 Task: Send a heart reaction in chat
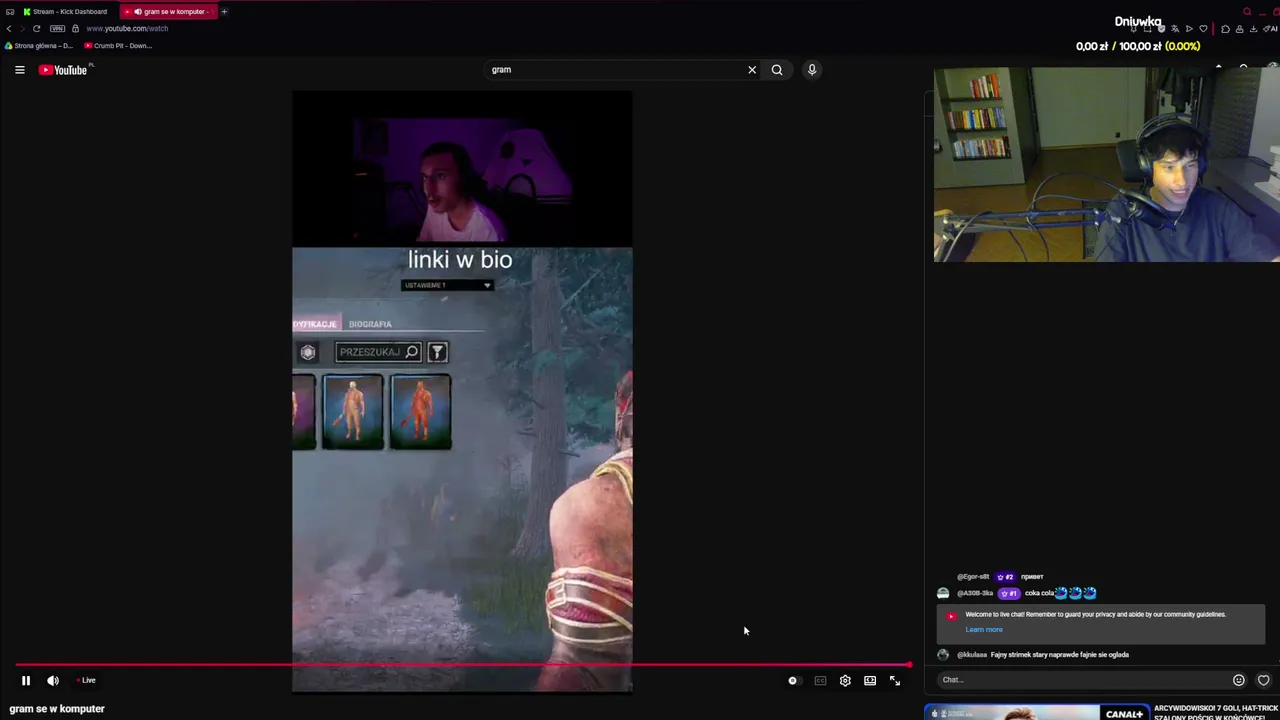[x=1263, y=680]
